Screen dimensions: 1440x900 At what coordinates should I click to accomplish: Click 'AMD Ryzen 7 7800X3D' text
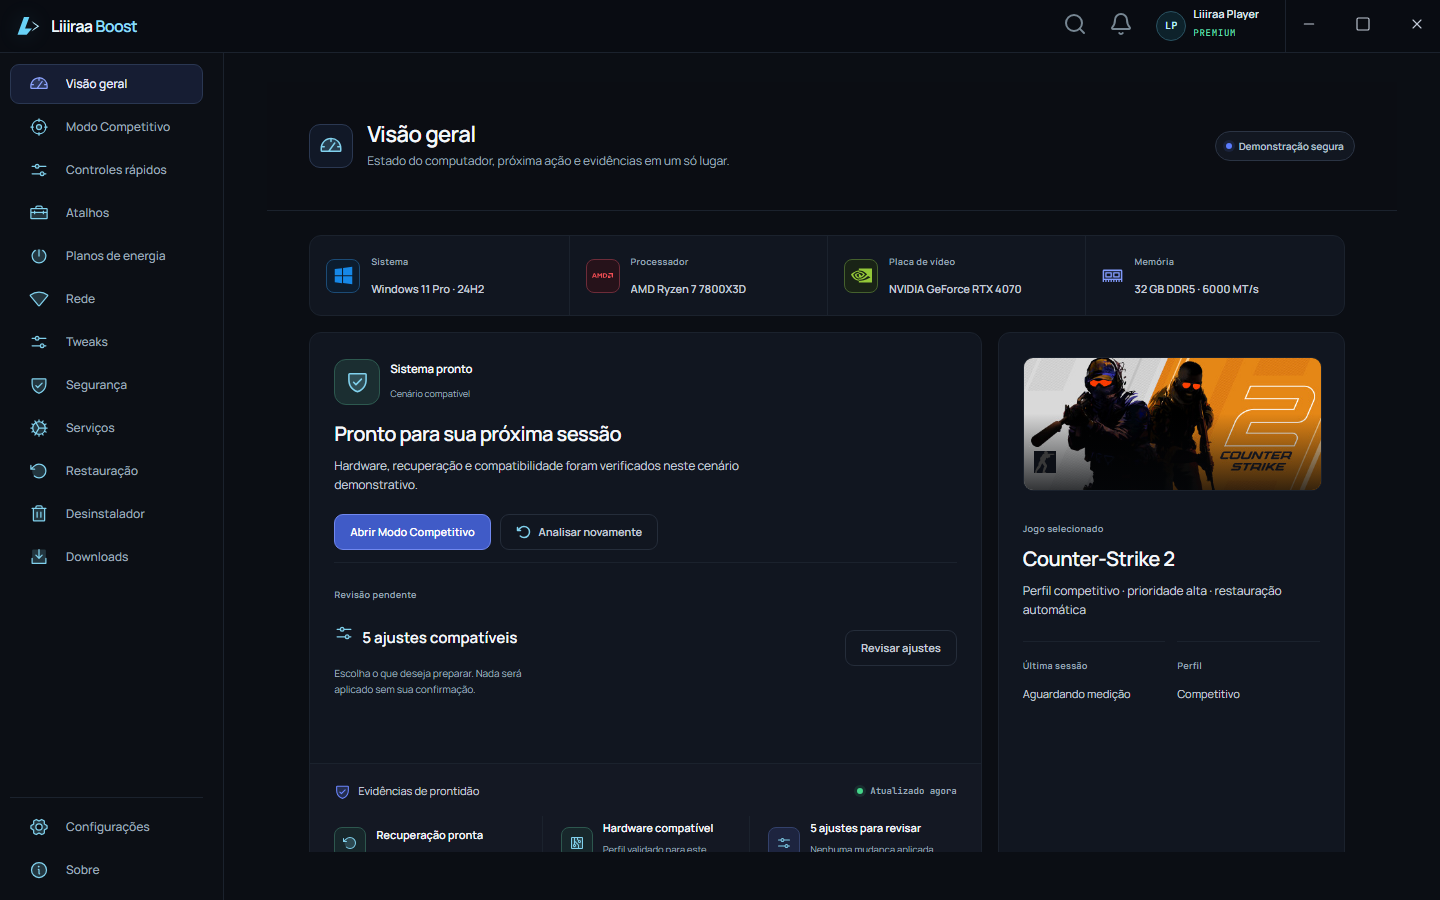[x=688, y=289]
